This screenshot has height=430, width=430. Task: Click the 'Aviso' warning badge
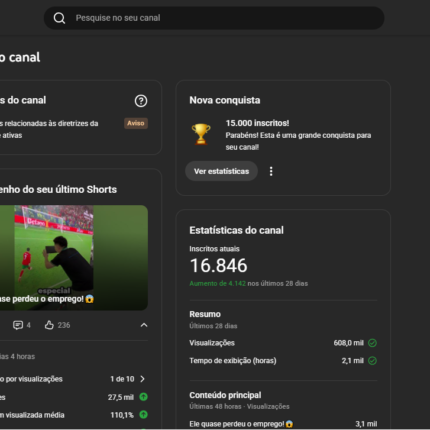(136, 123)
